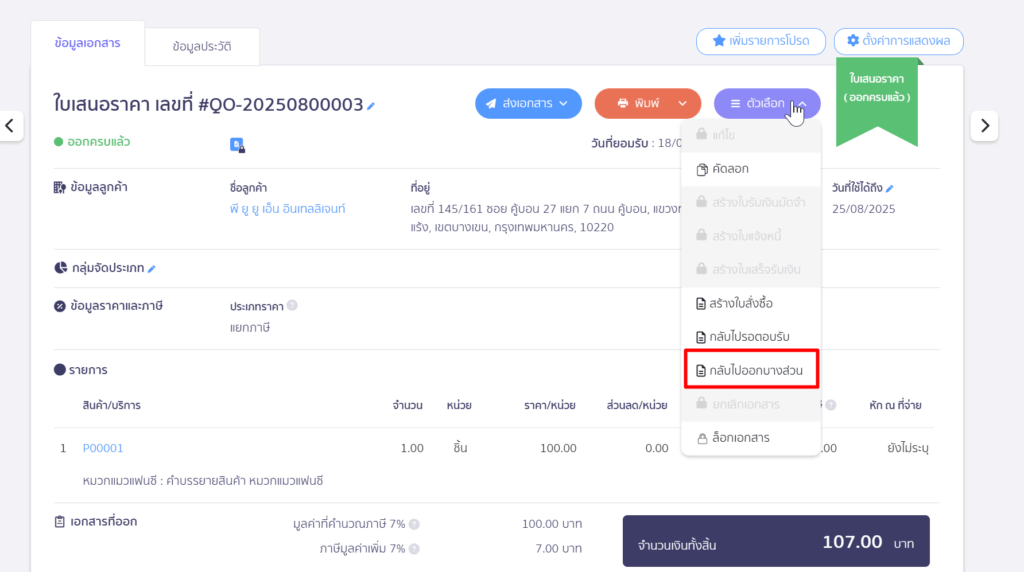Image resolution: width=1024 pixels, height=572 pixels.
Task: Click the printer icon on พิมพ์
Action: pos(622,103)
